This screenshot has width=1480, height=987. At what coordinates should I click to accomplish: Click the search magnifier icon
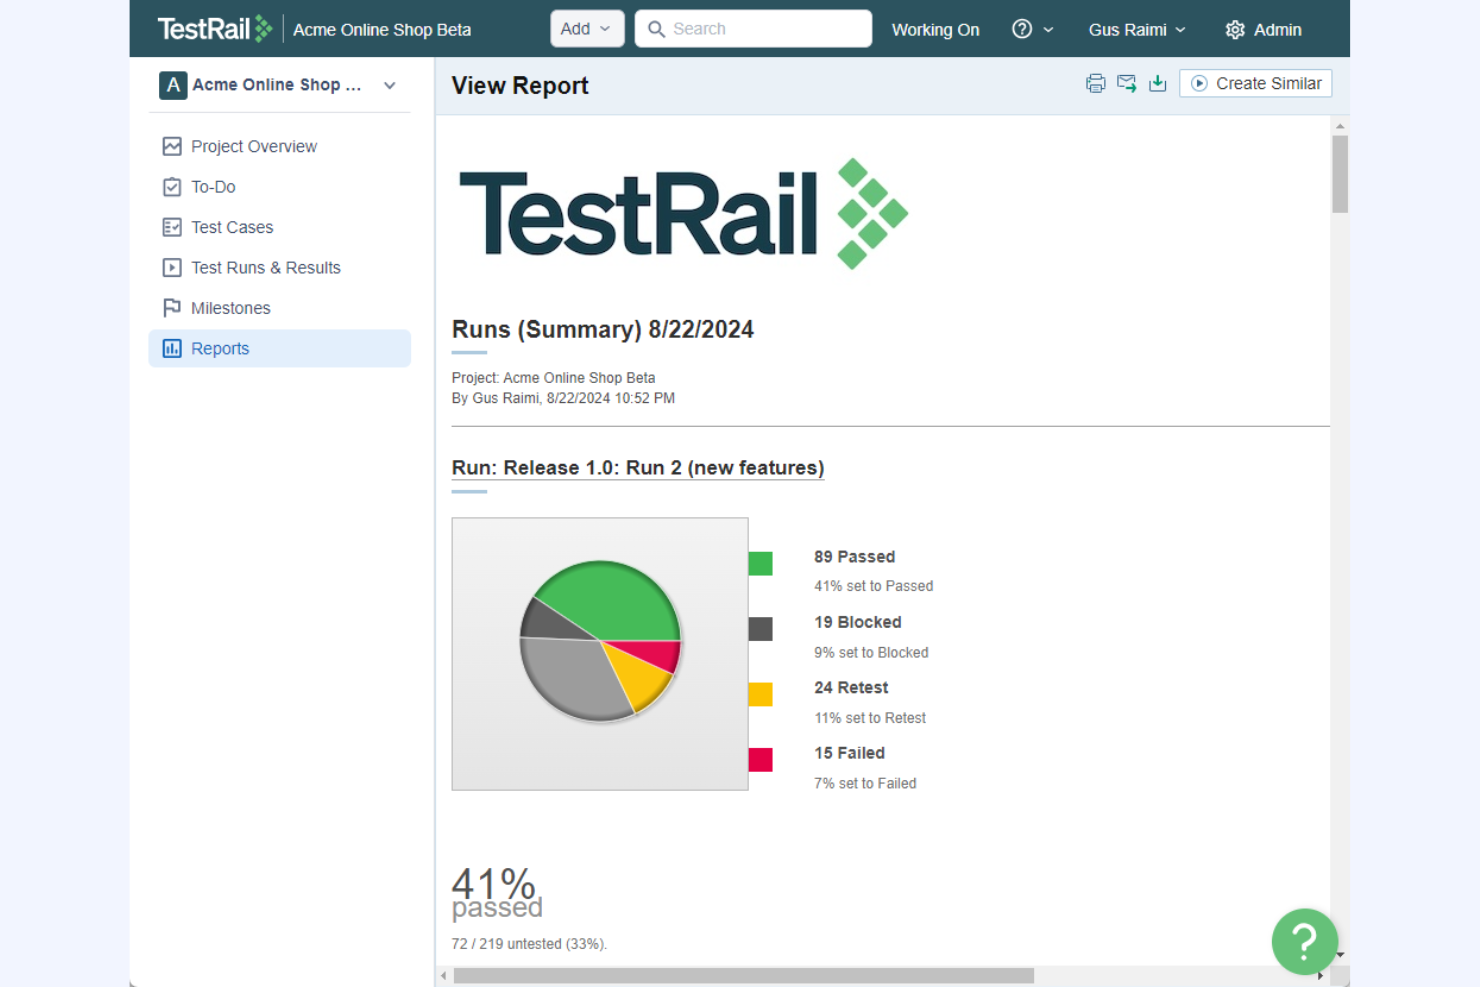(x=657, y=29)
